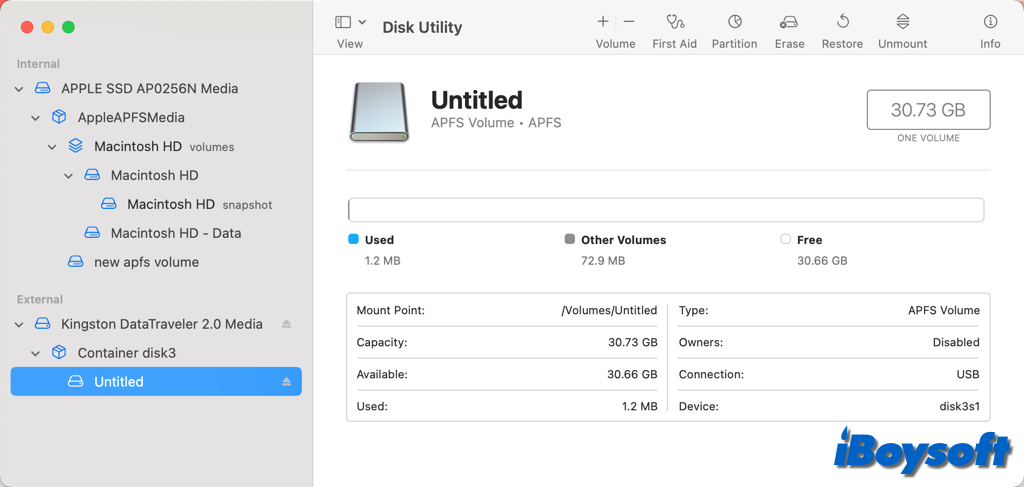Click the gray Other Volumes swatch
1024x487 pixels.
(x=569, y=240)
